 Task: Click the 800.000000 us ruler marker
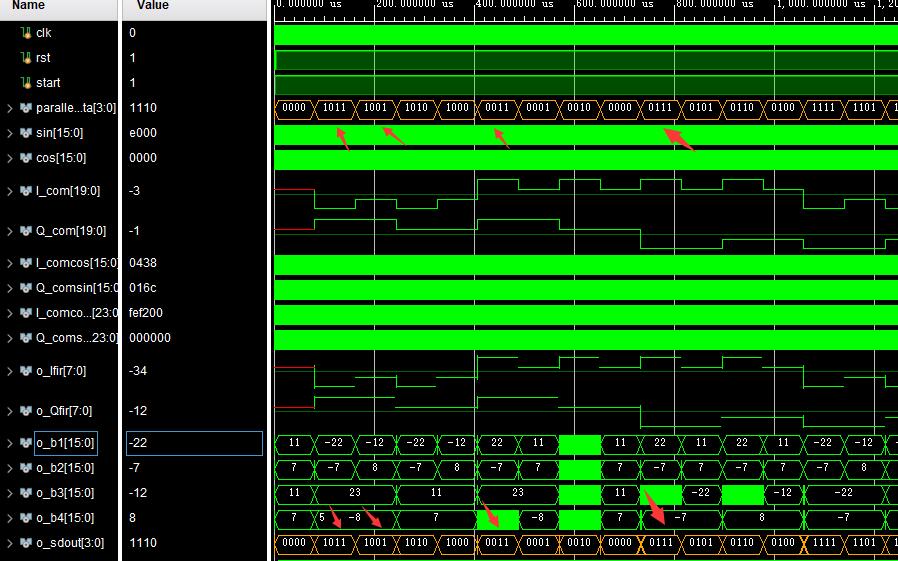(x=715, y=4)
